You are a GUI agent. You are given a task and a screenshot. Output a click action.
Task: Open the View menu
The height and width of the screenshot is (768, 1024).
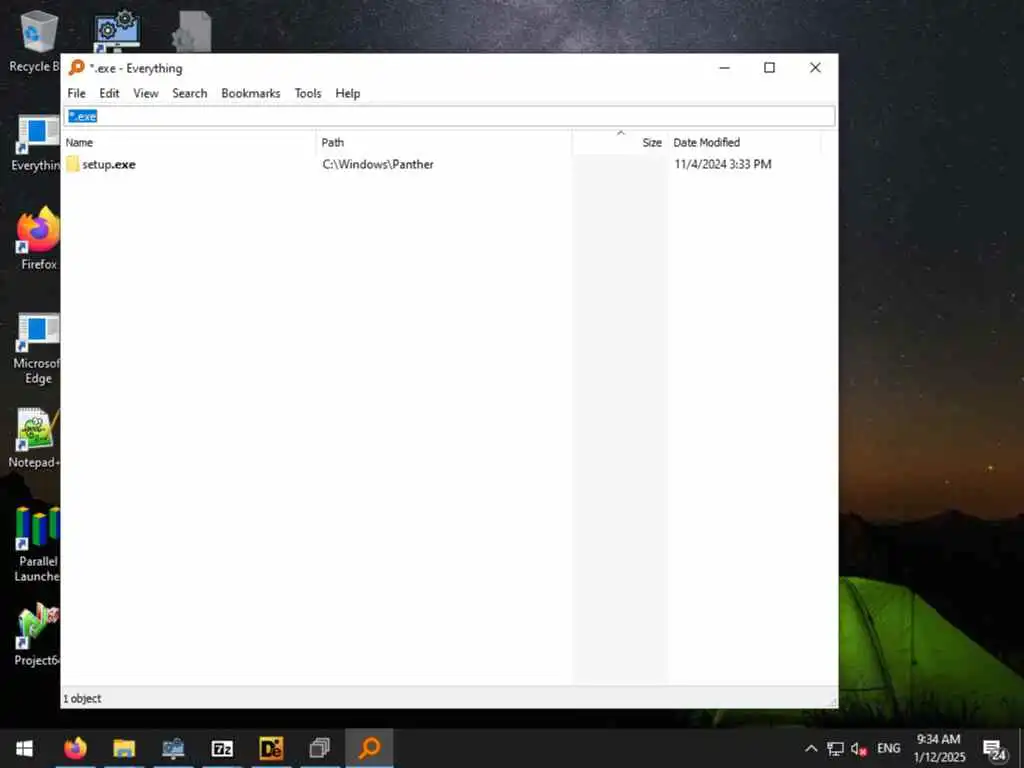pyautogui.click(x=146, y=93)
